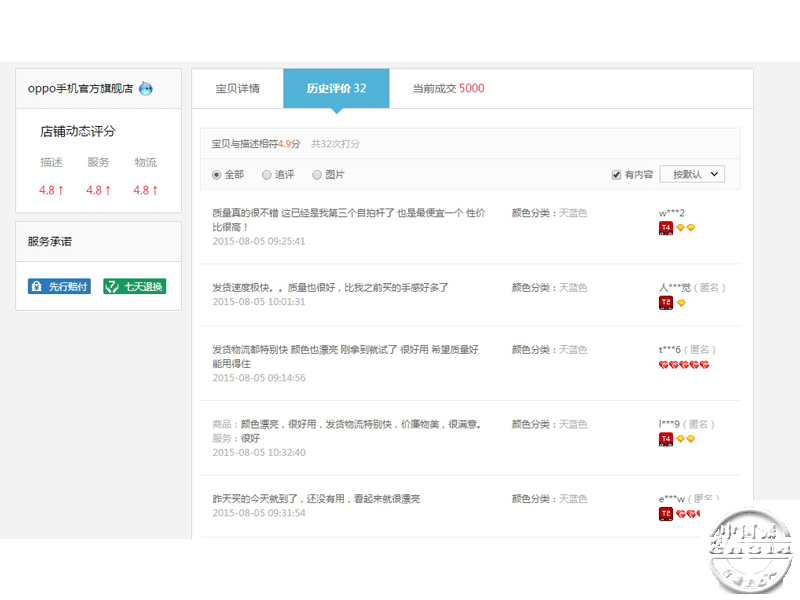Click the red hearts rating of t***6
Viewport: 800px width, 600px height.
tap(684, 365)
